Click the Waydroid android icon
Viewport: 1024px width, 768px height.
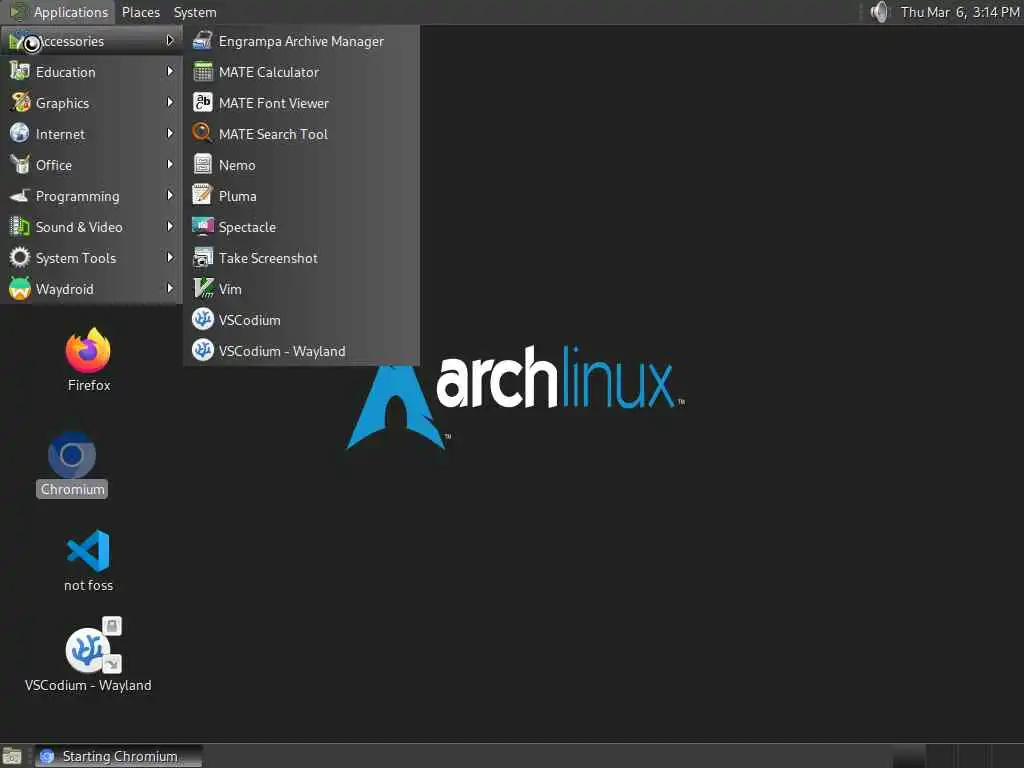(20, 289)
